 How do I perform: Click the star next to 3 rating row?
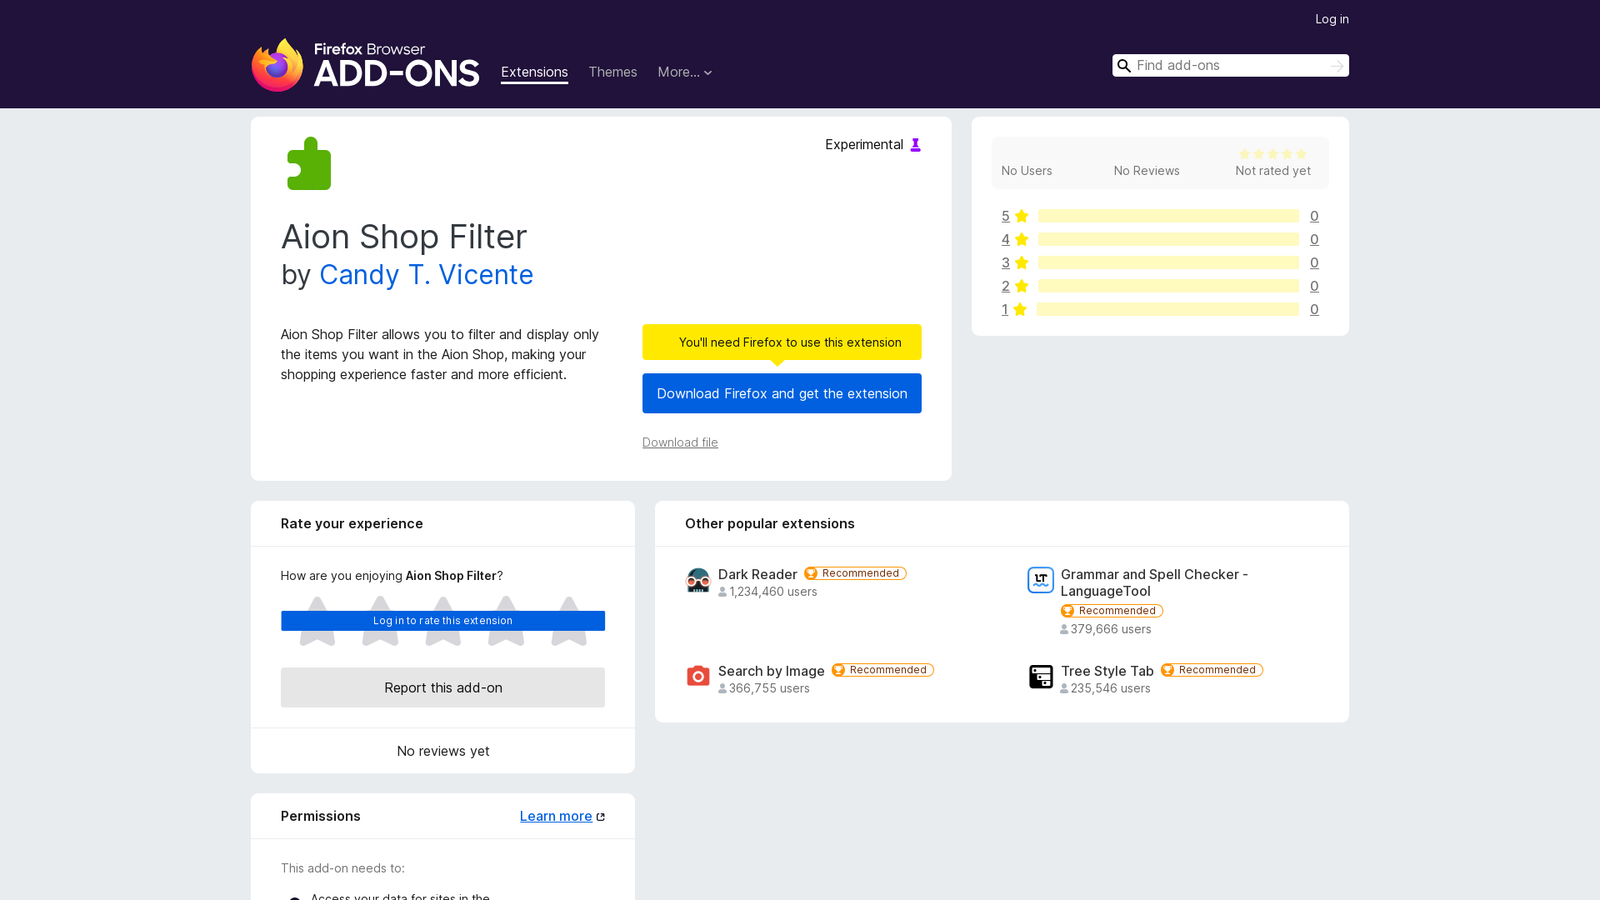click(x=1021, y=263)
